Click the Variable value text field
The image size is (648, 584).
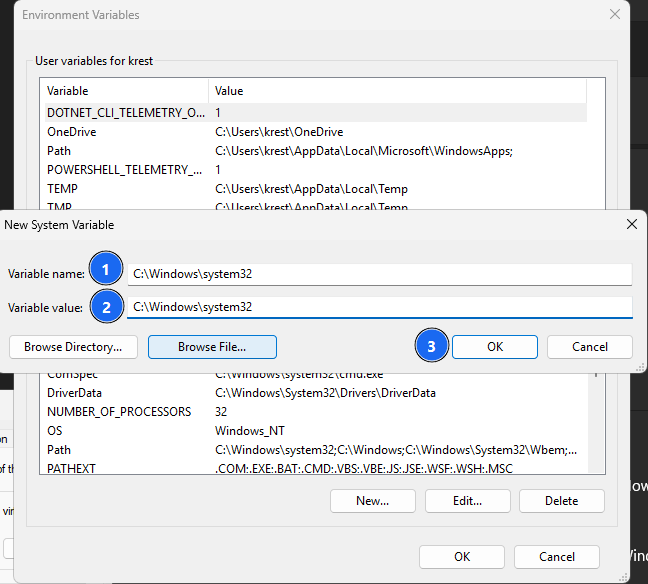click(380, 307)
